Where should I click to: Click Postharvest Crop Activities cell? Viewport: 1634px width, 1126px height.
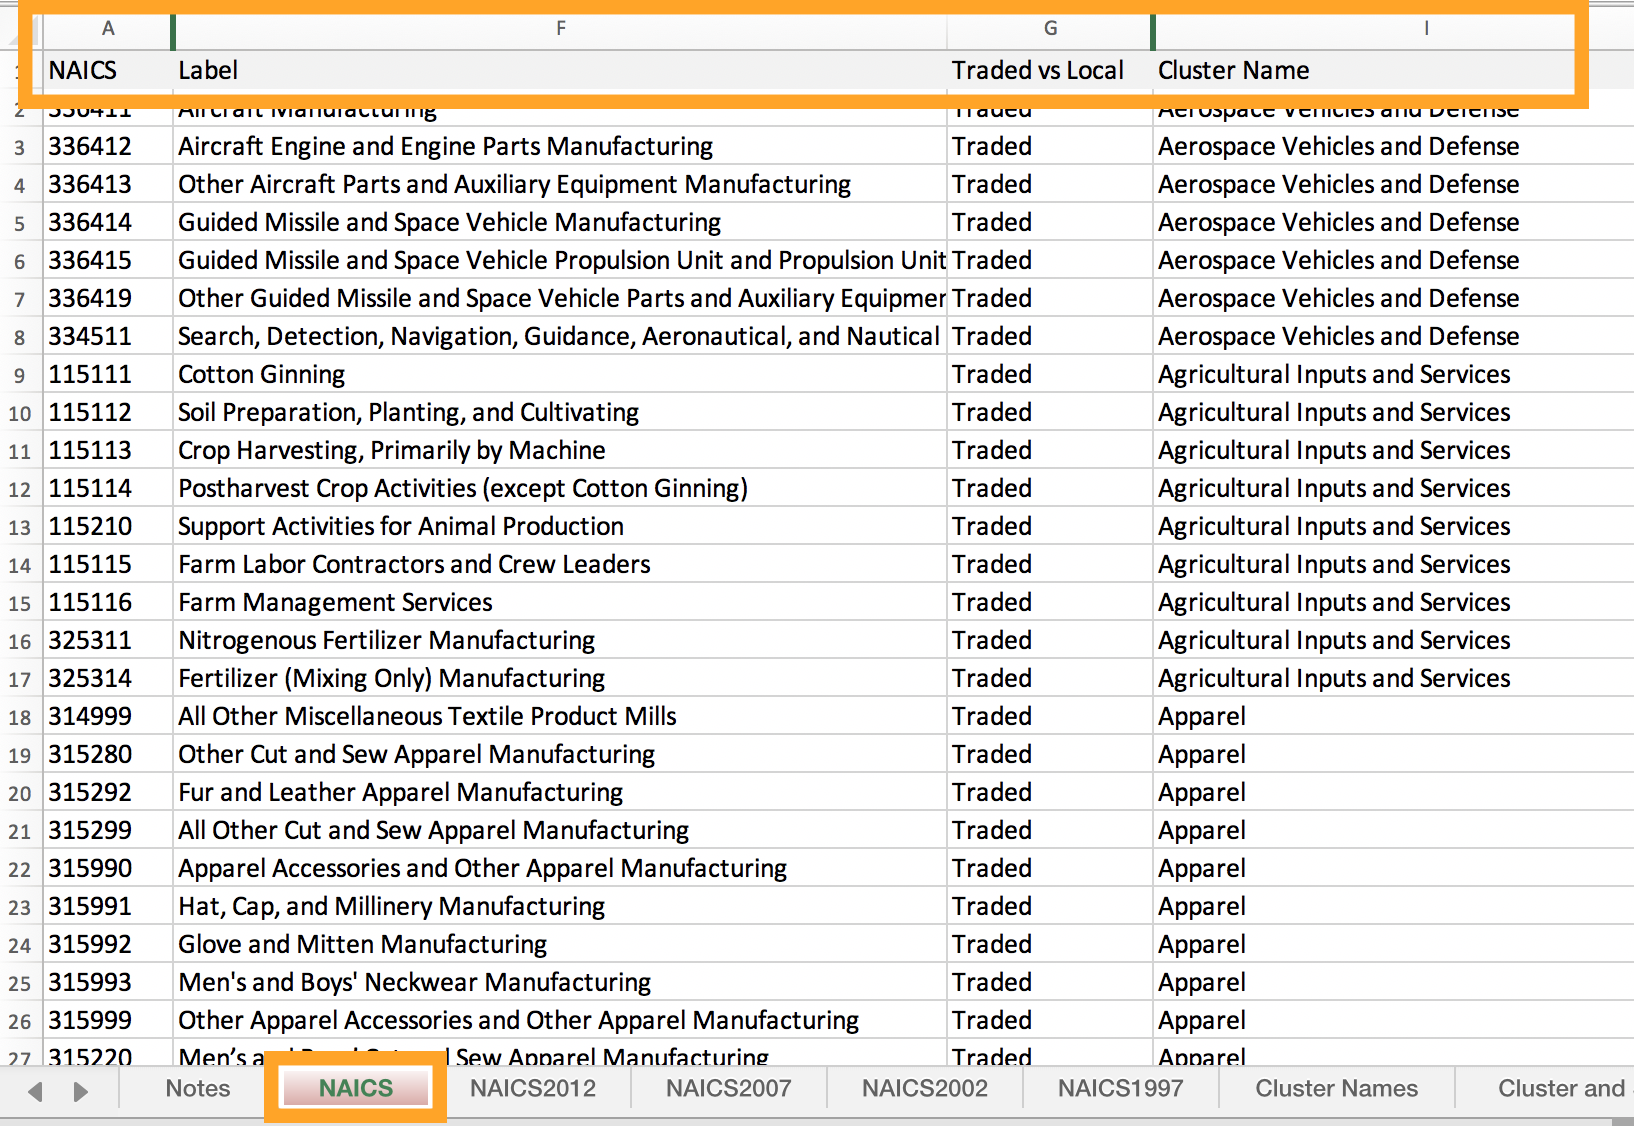point(561,488)
